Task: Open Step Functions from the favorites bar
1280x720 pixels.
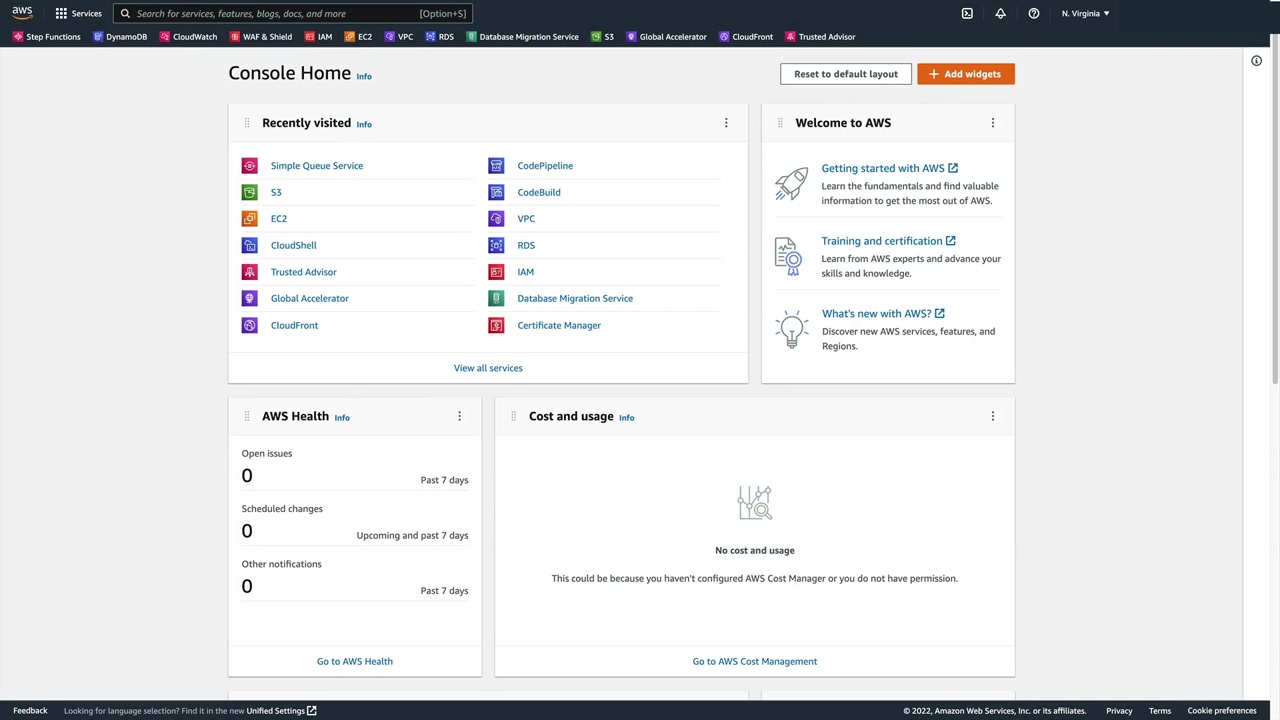Action: [x=46, y=37]
